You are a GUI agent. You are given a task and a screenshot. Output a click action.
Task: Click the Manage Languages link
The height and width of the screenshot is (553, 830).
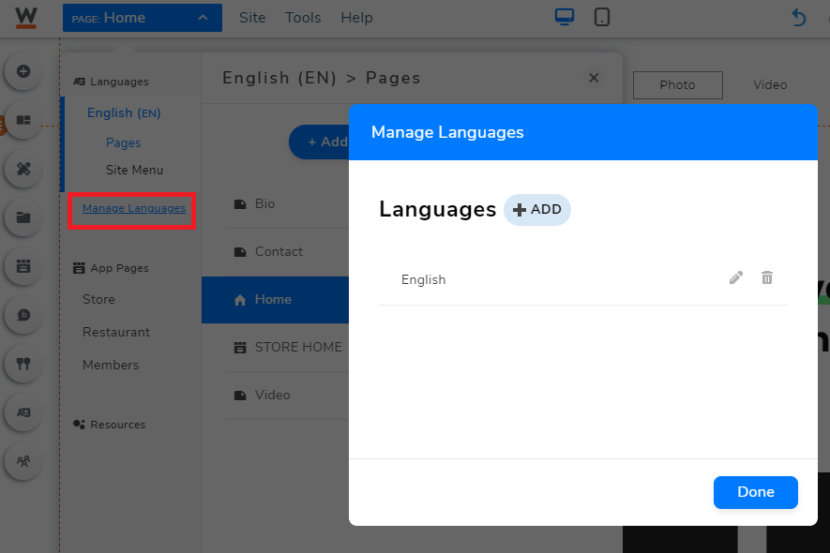coord(134,208)
